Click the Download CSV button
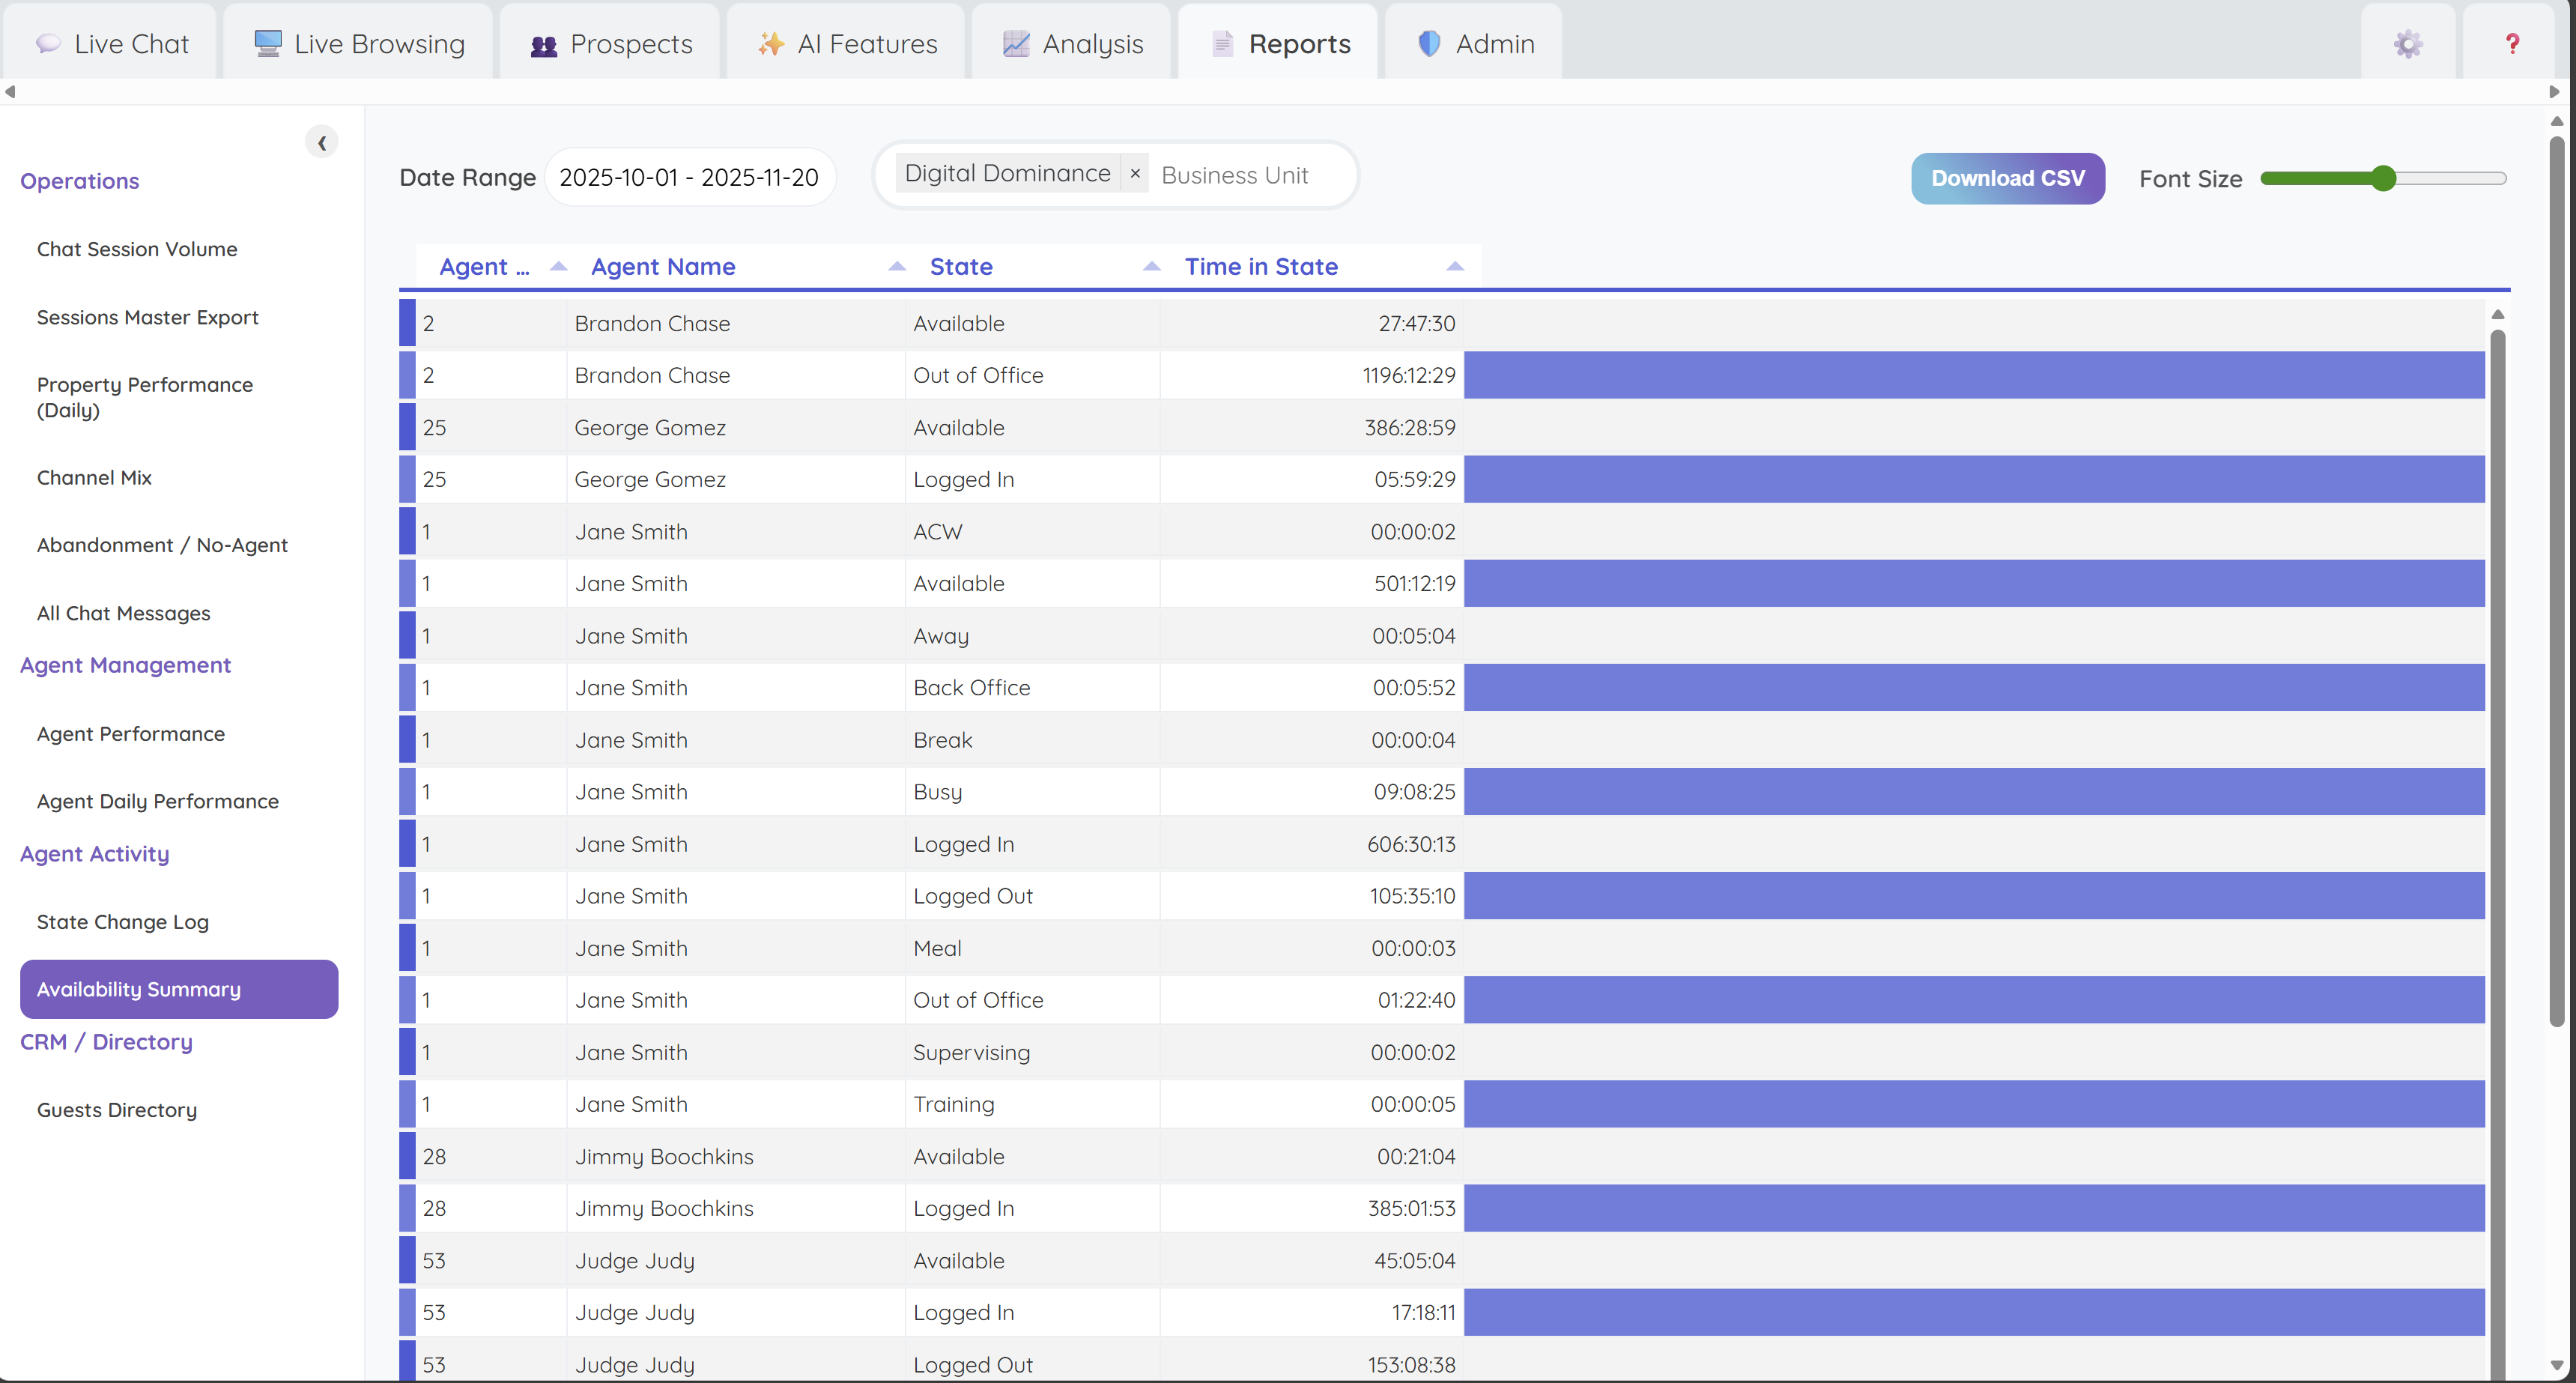Image resolution: width=2576 pixels, height=1383 pixels. tap(2007, 178)
